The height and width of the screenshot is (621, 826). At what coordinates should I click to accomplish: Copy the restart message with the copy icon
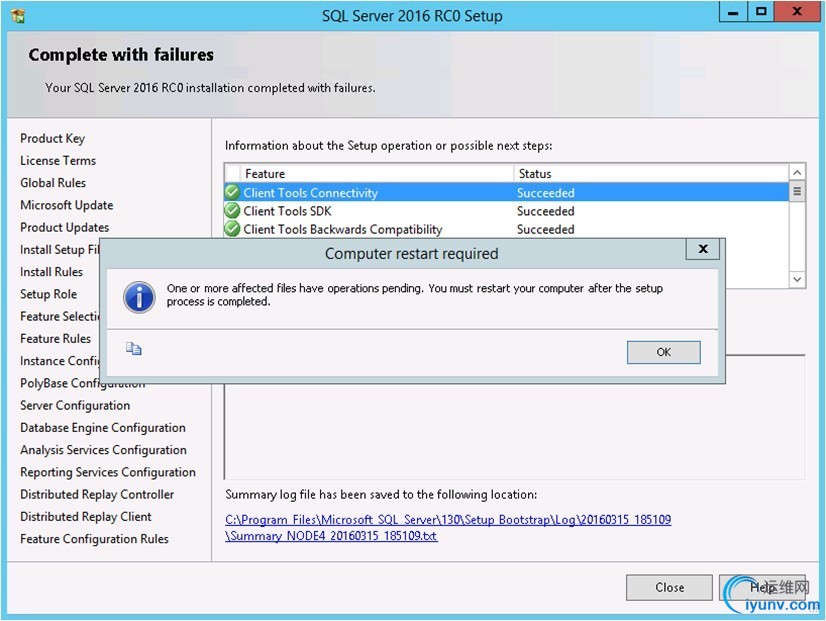[x=133, y=349]
